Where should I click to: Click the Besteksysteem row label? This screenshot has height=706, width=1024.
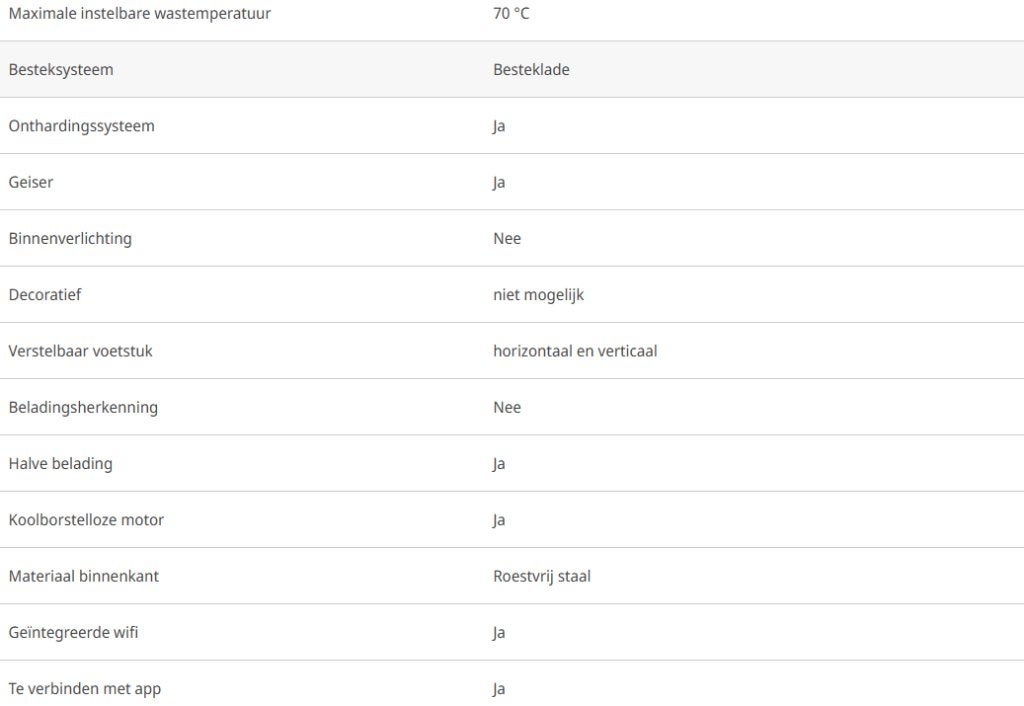coord(61,70)
